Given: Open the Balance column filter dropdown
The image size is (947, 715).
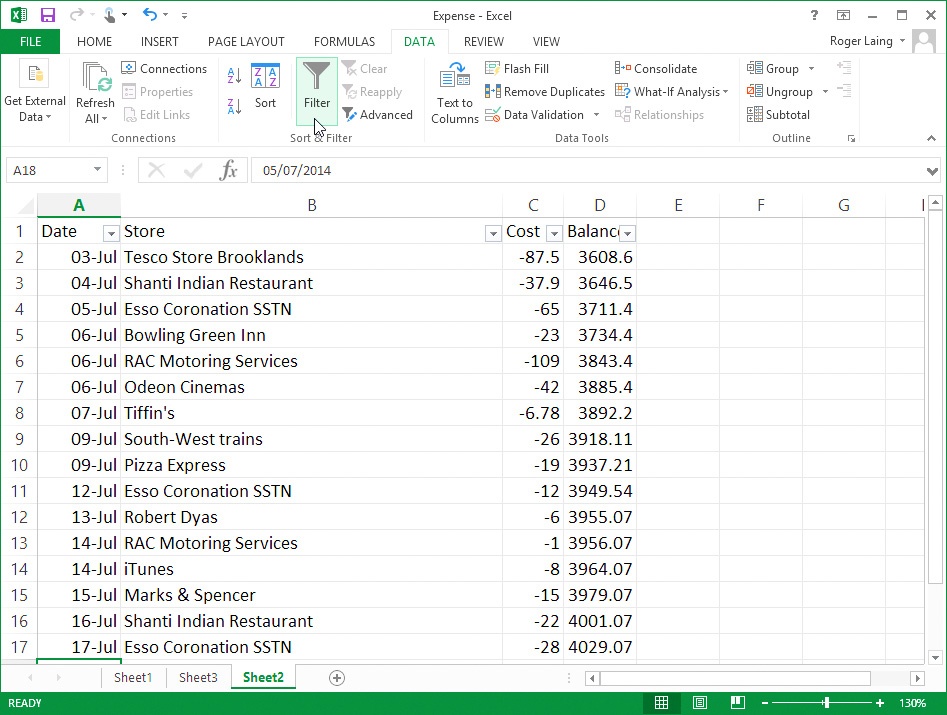Looking at the screenshot, I should click(x=627, y=232).
